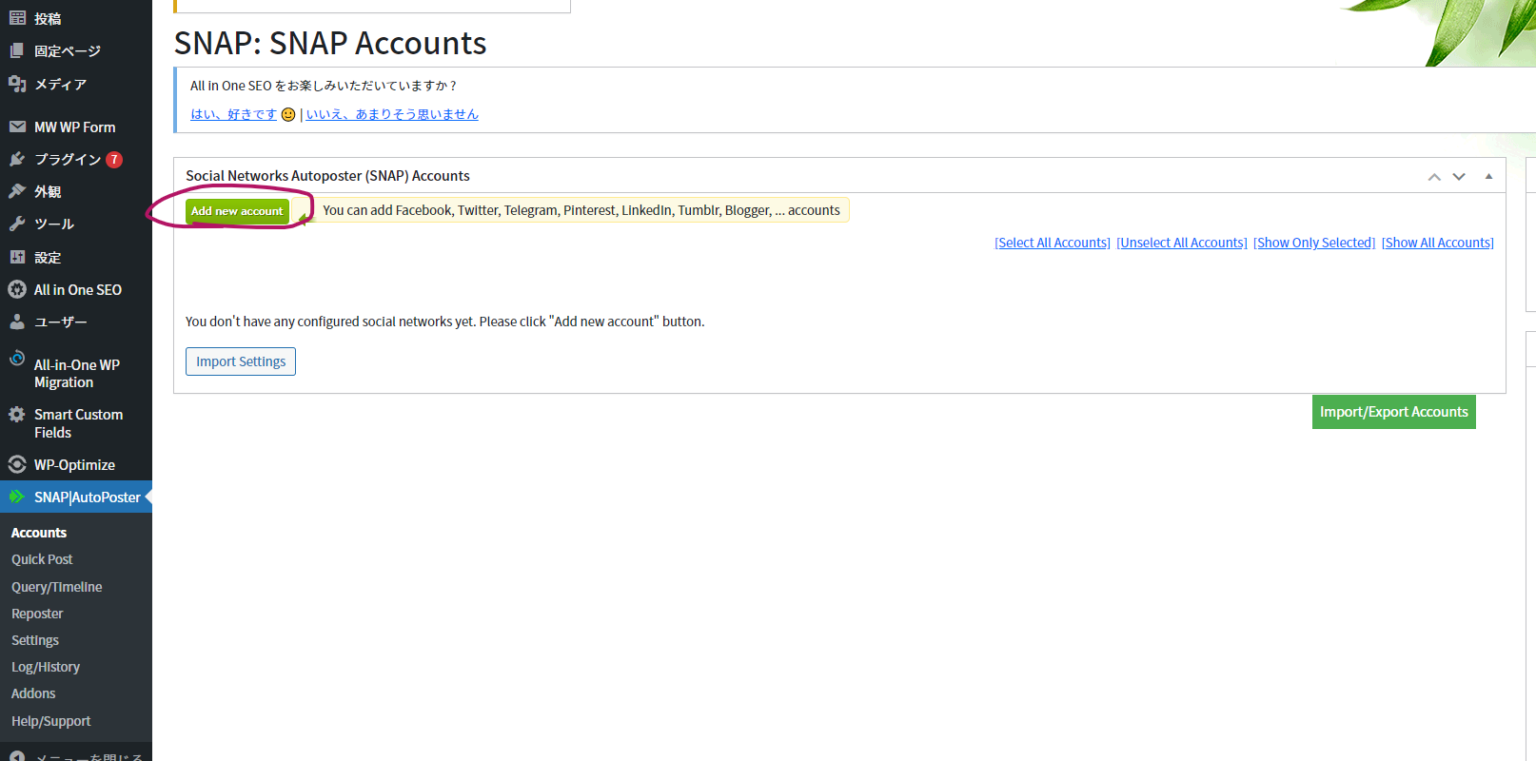Open the 外観 (Appearance) brush icon

(x=18, y=191)
